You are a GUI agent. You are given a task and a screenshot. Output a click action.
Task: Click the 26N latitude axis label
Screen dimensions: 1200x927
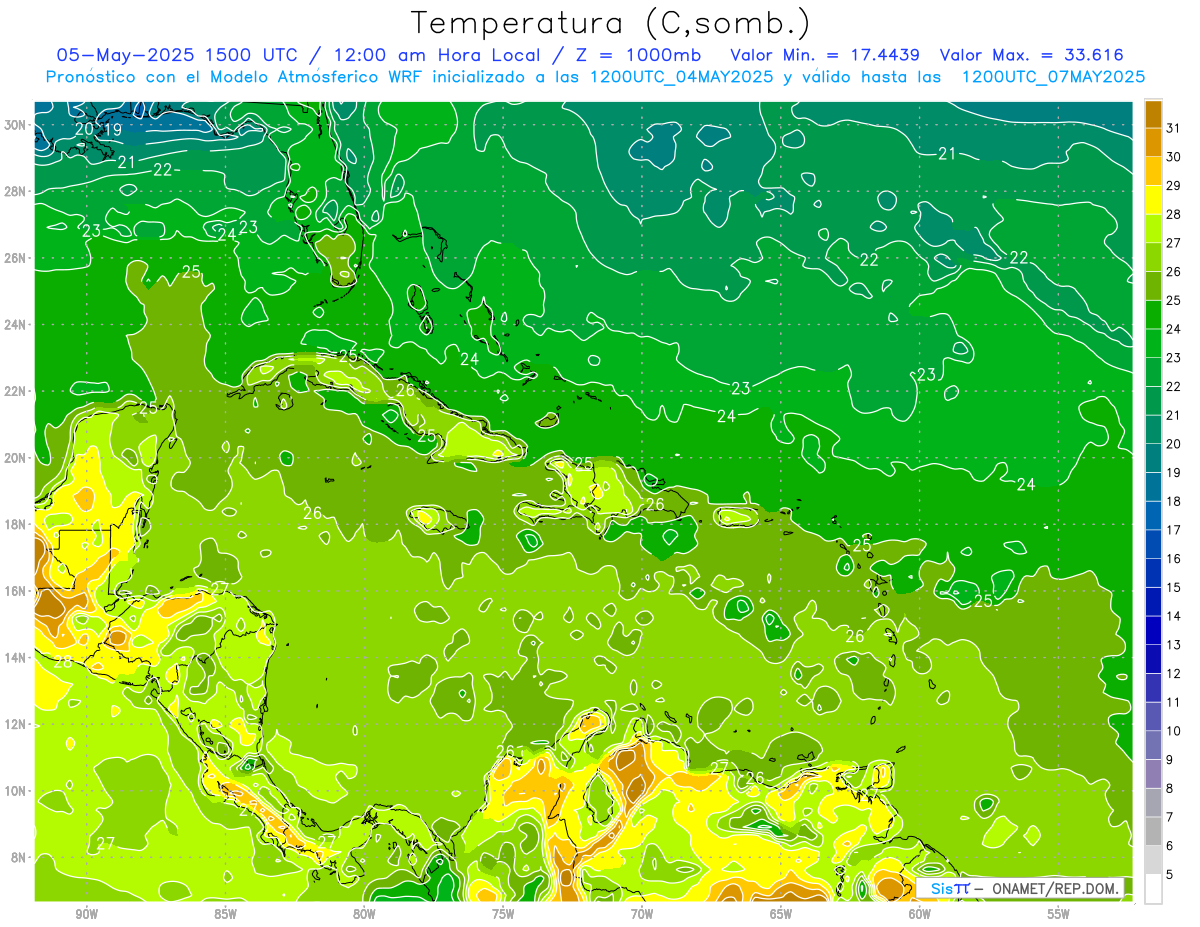pyautogui.click(x=16, y=258)
